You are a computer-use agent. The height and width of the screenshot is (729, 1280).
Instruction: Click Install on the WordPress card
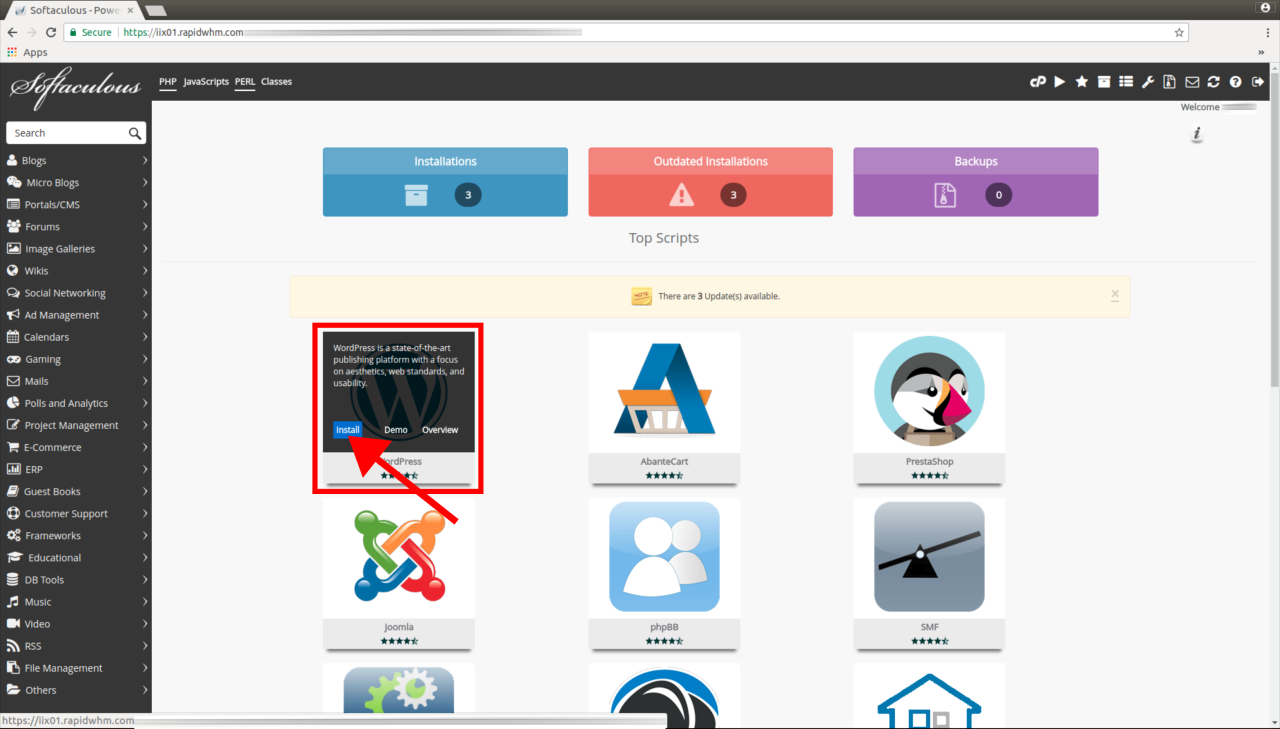pos(347,429)
